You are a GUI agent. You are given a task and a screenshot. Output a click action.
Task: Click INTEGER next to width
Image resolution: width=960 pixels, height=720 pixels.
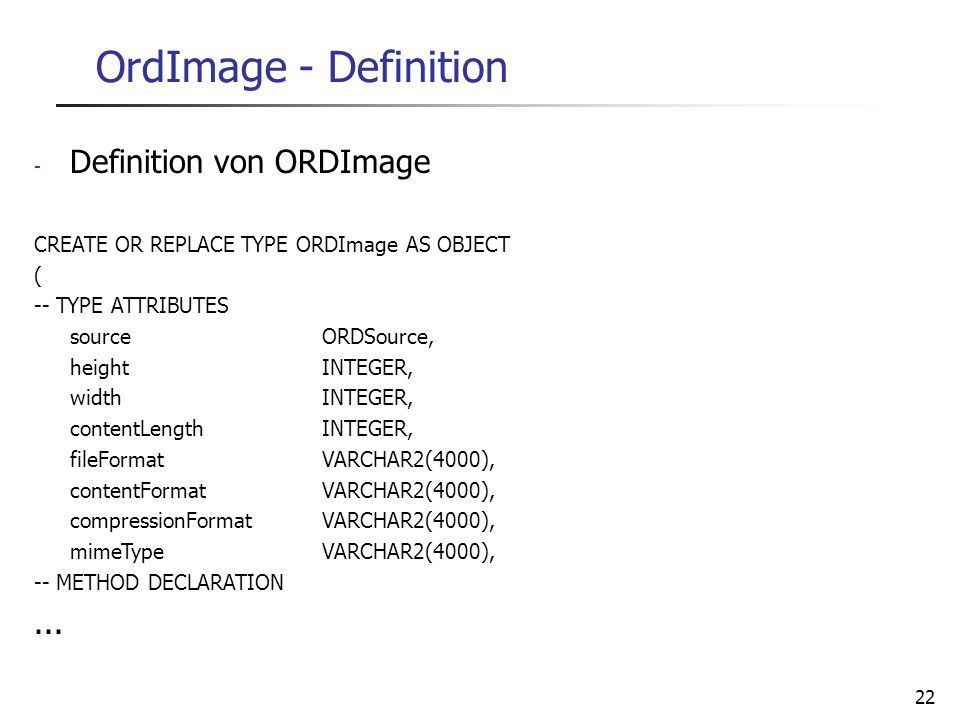[367, 398]
